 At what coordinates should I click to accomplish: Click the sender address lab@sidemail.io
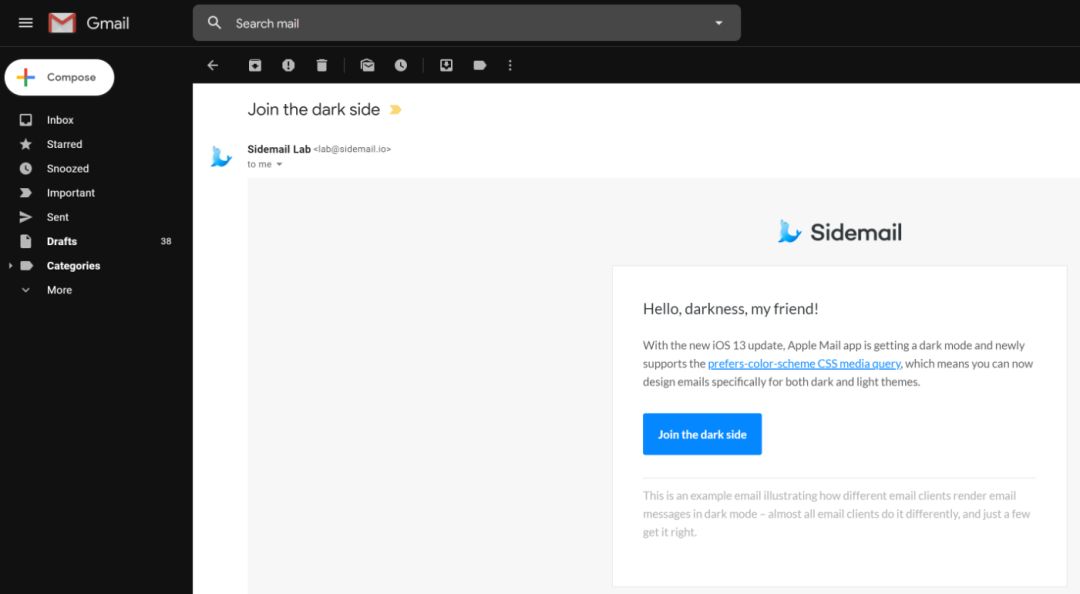coord(352,150)
